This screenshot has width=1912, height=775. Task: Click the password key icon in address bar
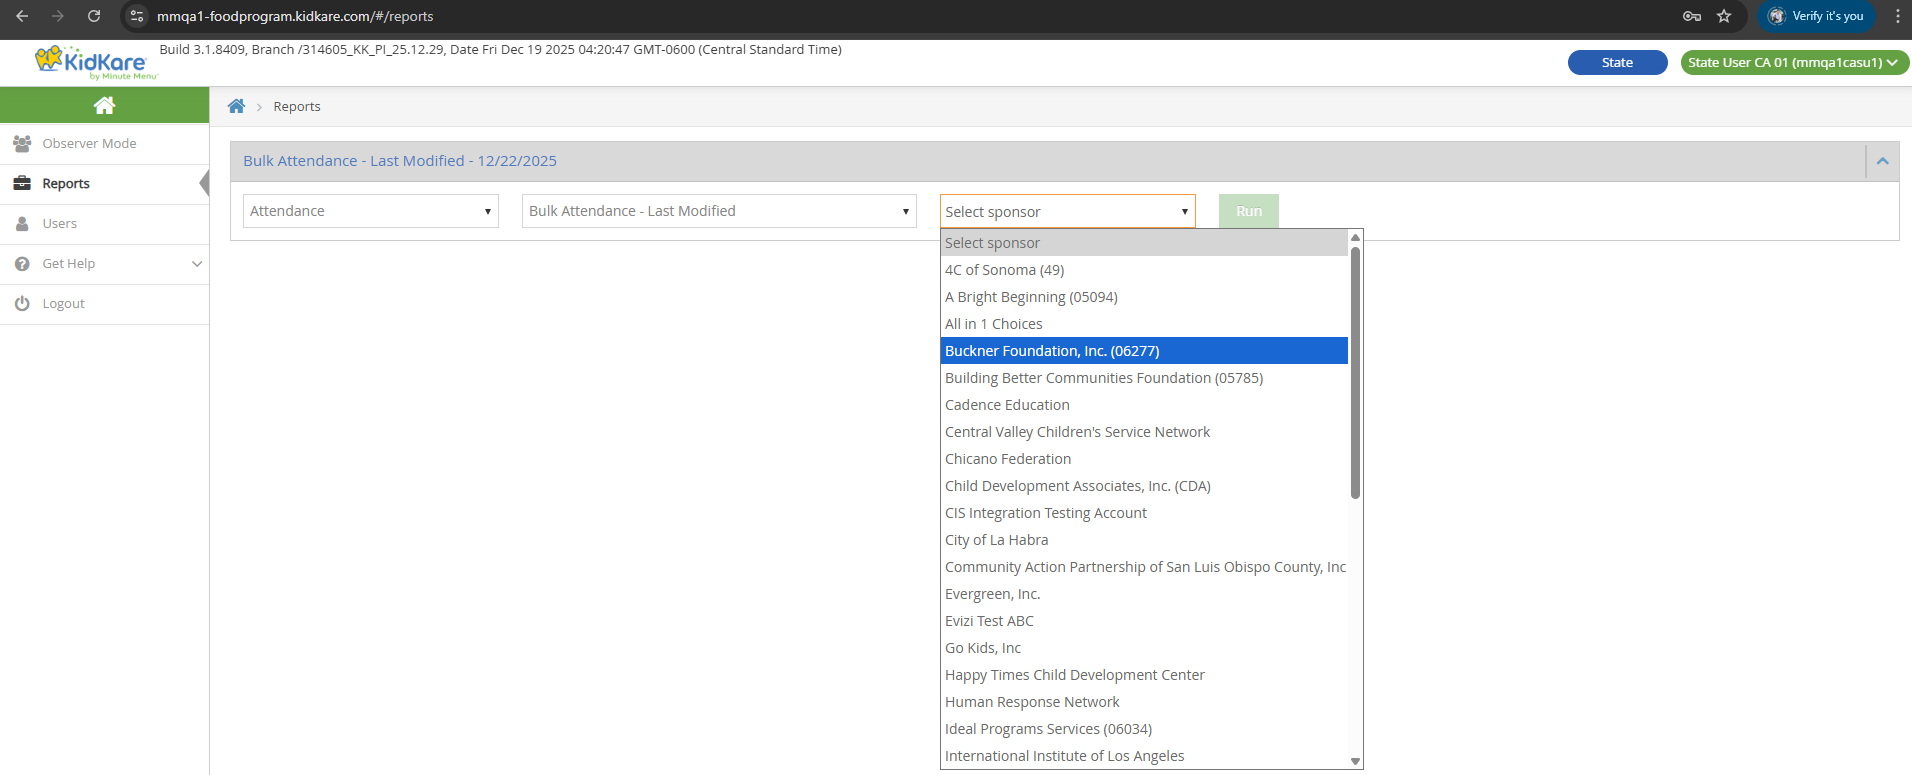[x=1692, y=16]
